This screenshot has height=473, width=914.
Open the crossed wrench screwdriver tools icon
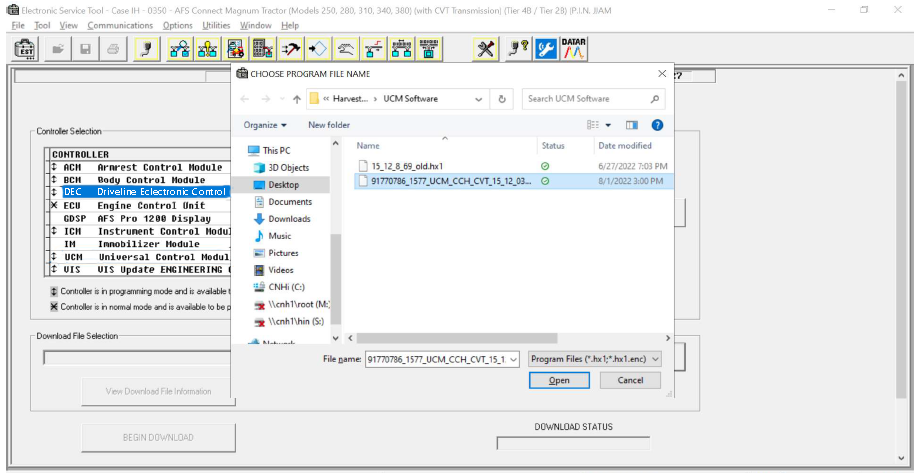tap(485, 49)
